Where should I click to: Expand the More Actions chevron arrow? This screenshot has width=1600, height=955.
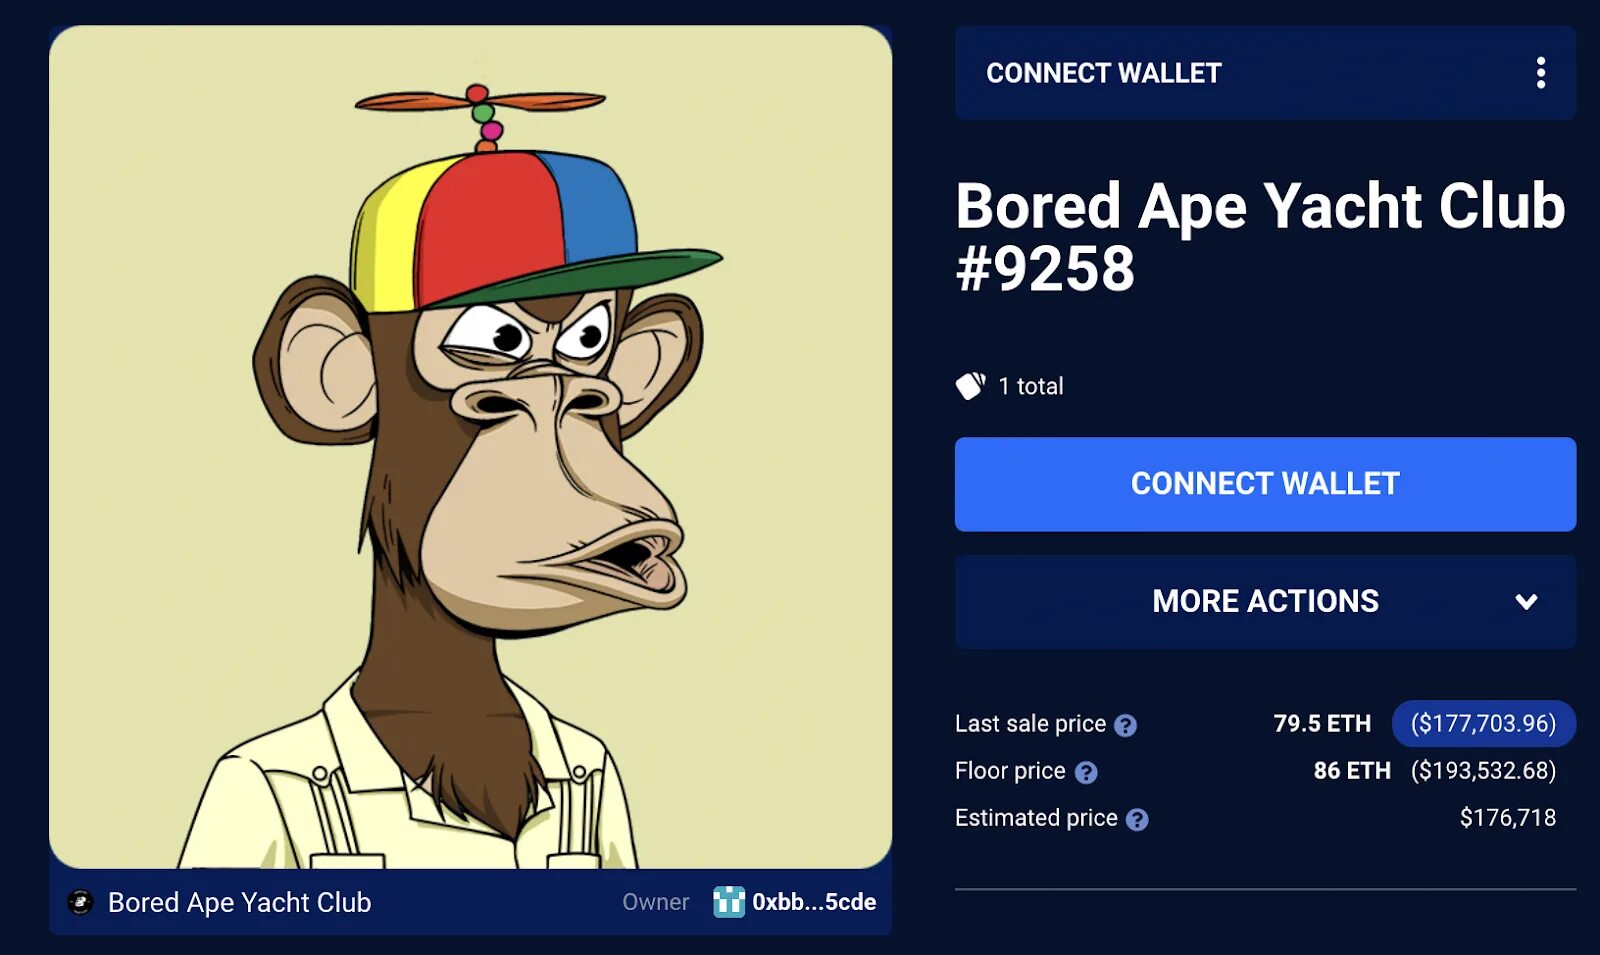[x=1526, y=602]
